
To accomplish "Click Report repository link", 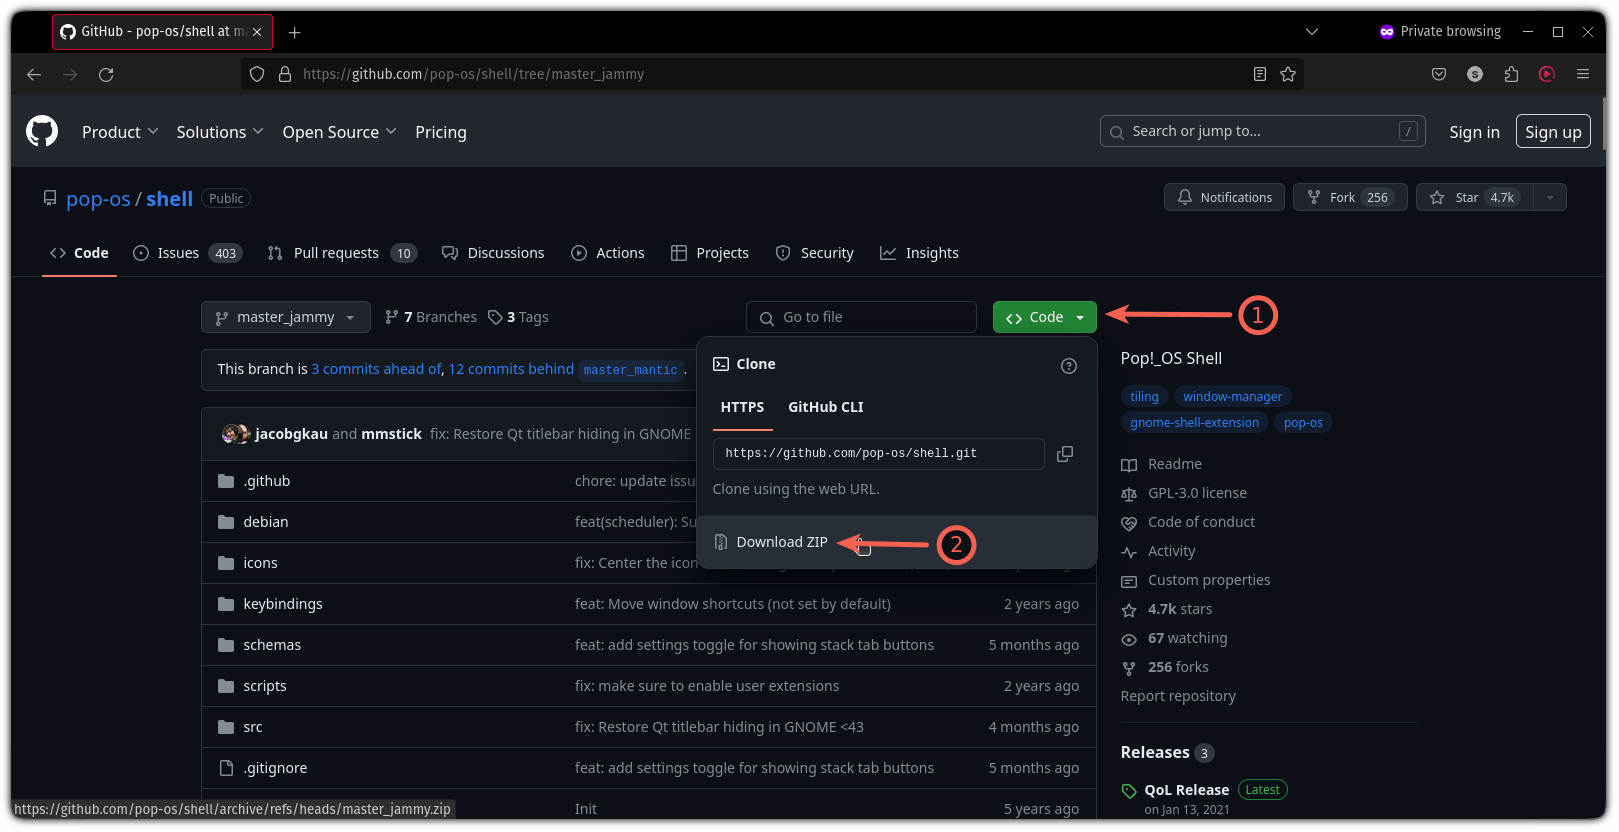I will (x=1178, y=696).
